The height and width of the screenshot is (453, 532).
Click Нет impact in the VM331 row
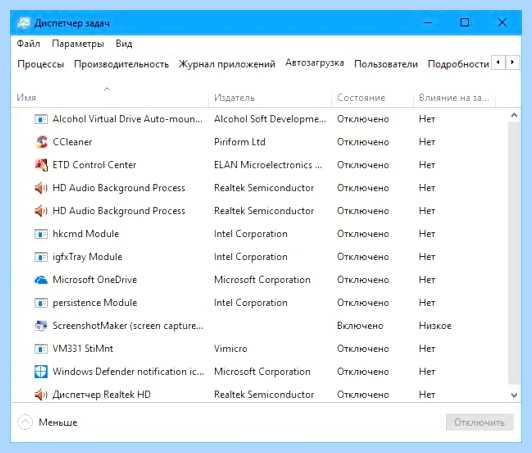[427, 349]
